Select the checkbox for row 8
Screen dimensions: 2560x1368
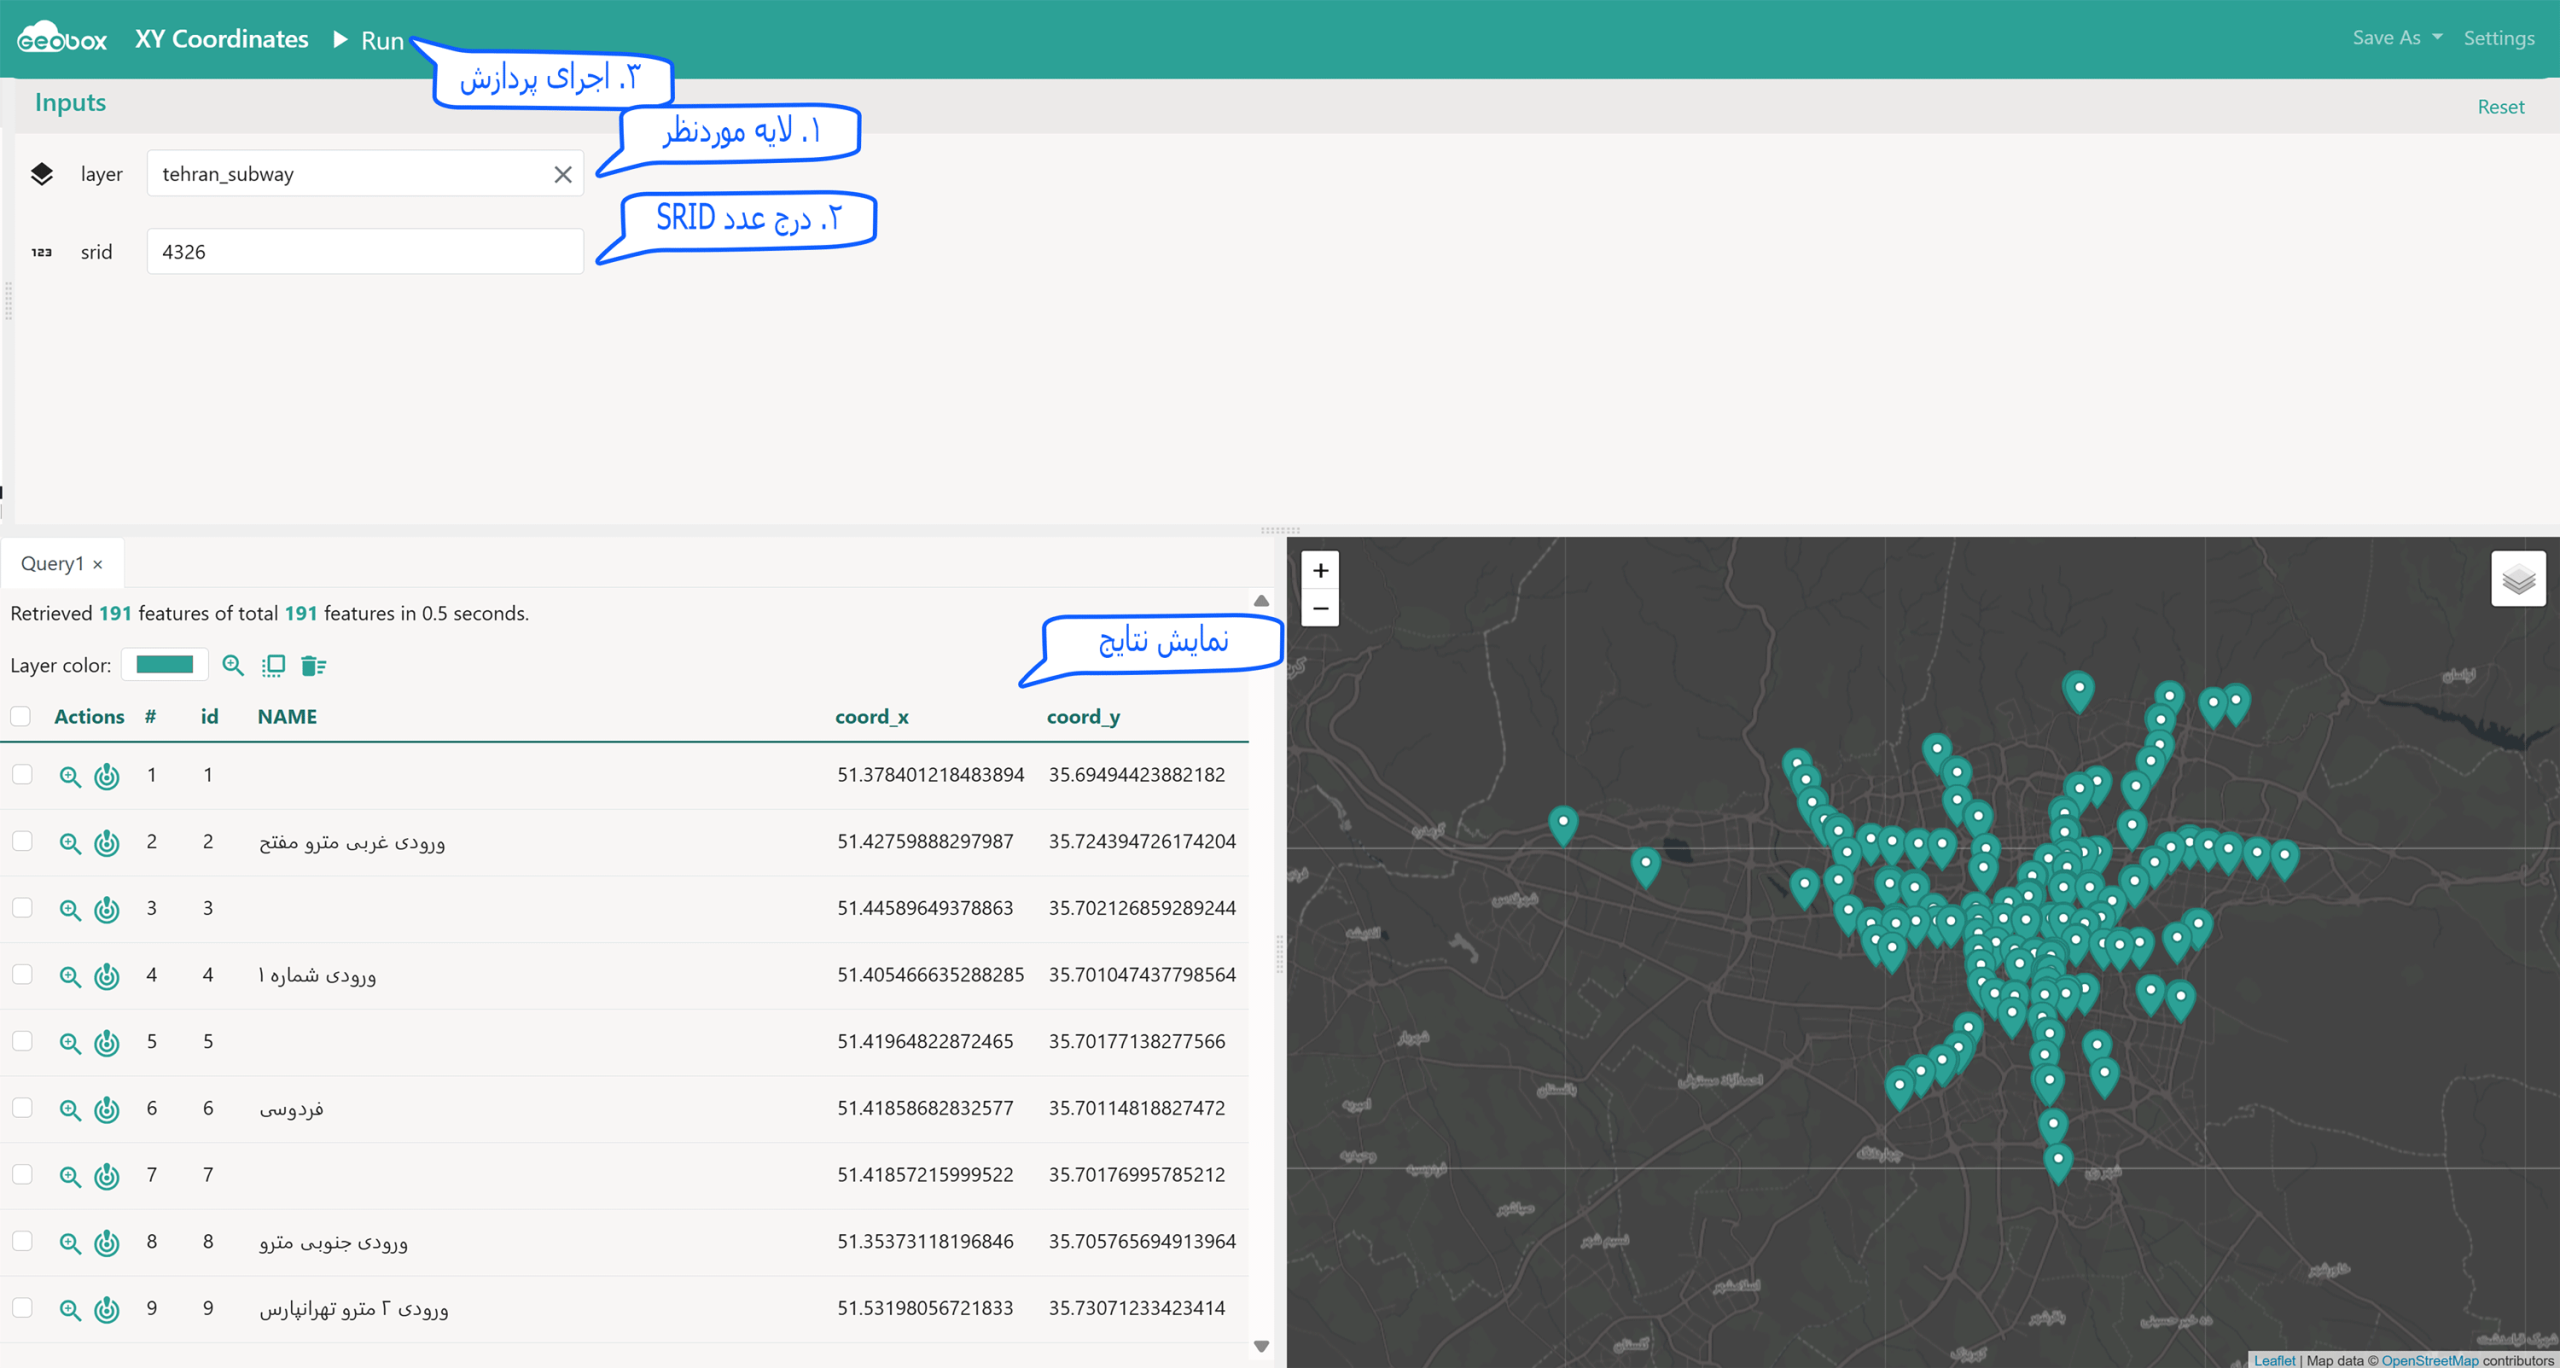click(x=22, y=1241)
